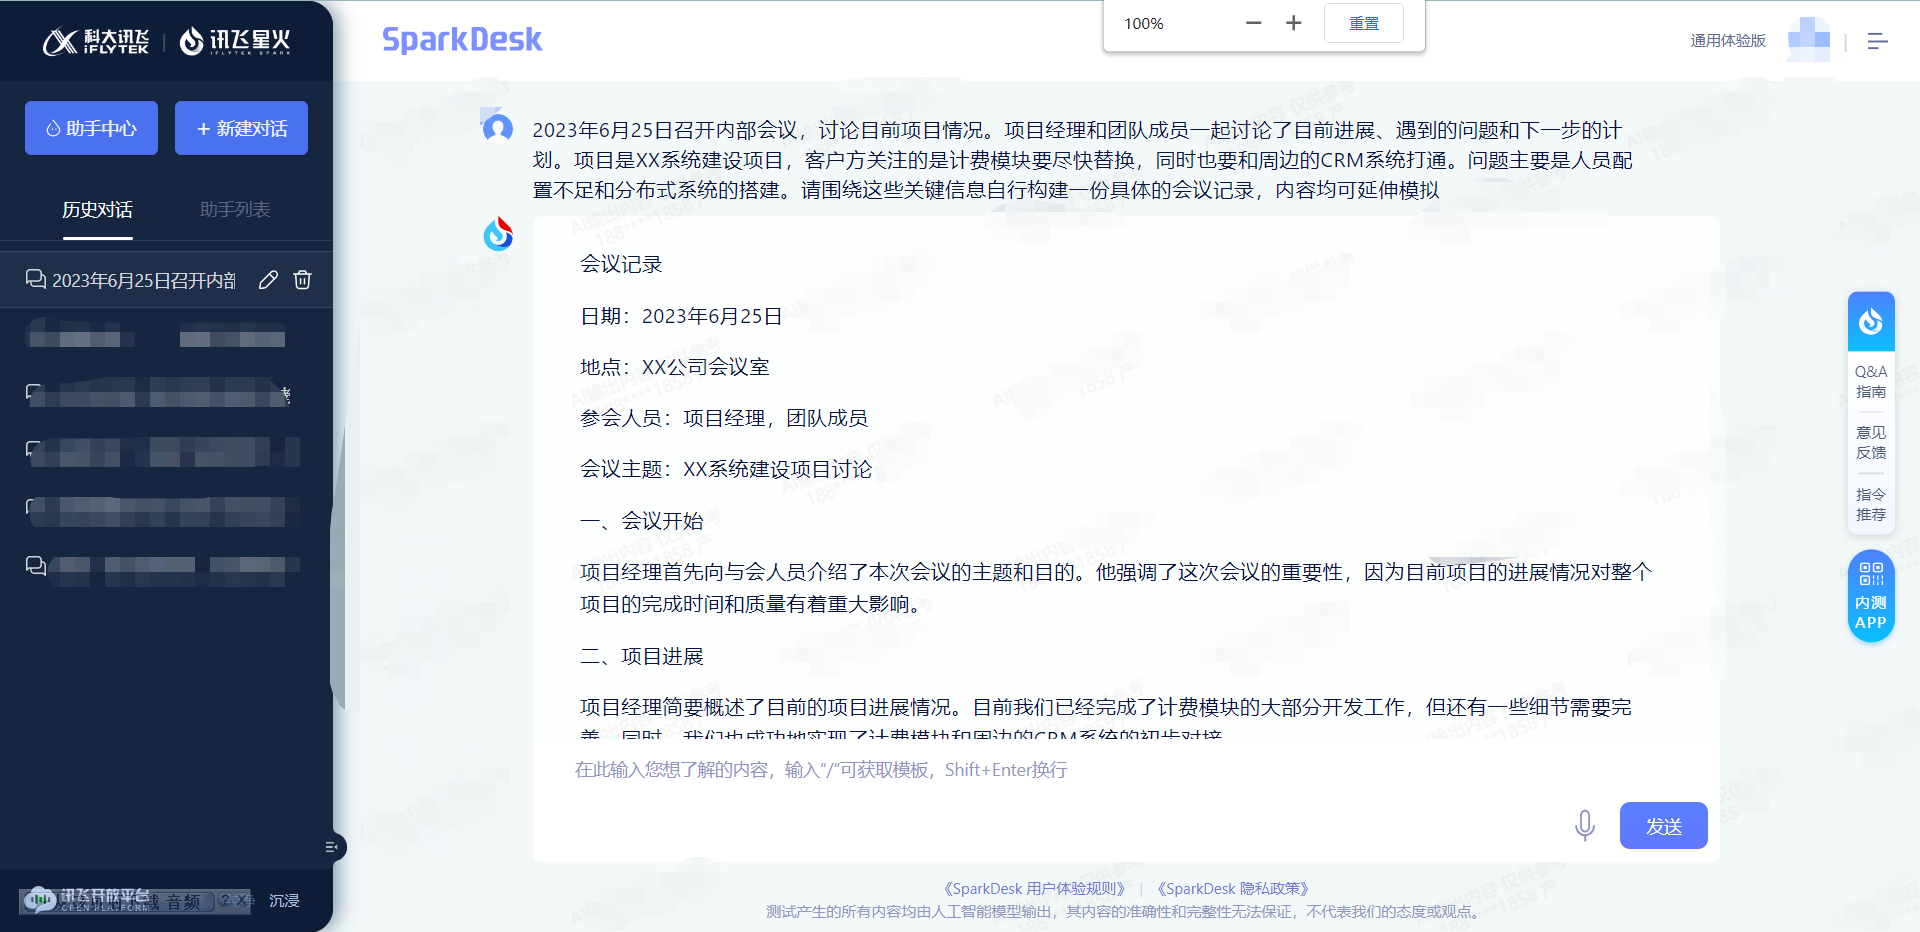Open the 内测APP QR code button
Image resolution: width=1920 pixels, height=932 pixels.
pyautogui.click(x=1870, y=597)
